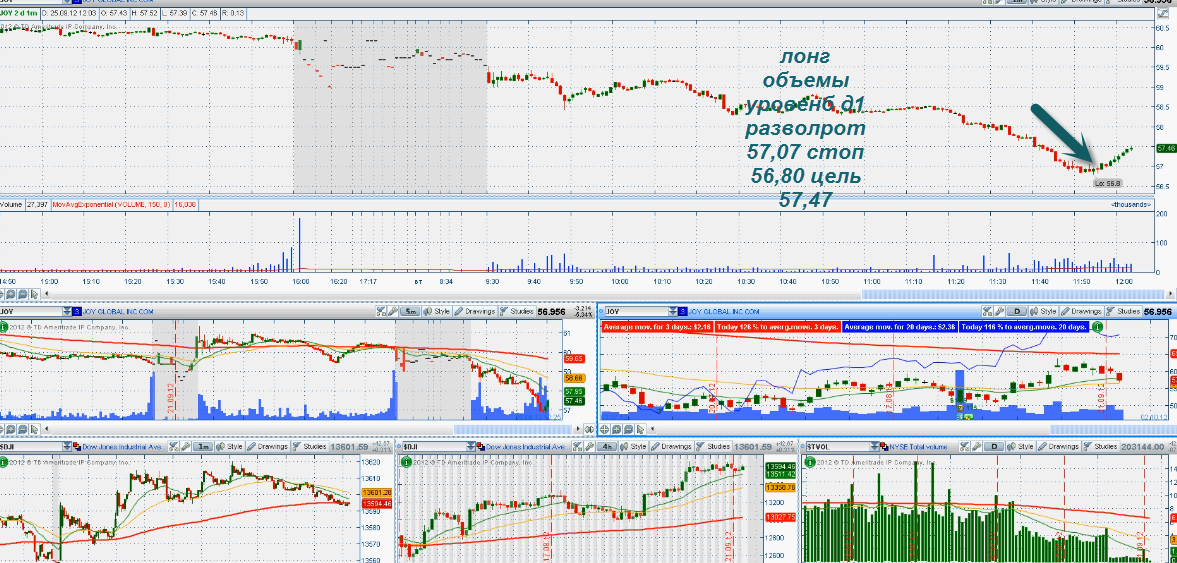
Task: Click the 'JOY 2 d 1m' label in top chart
Action: tap(19, 14)
